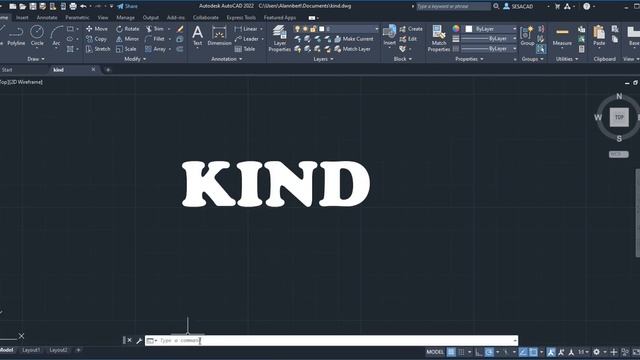Switch to the Layout1 tab
Screen dimensions: 640x360
(x=31, y=350)
